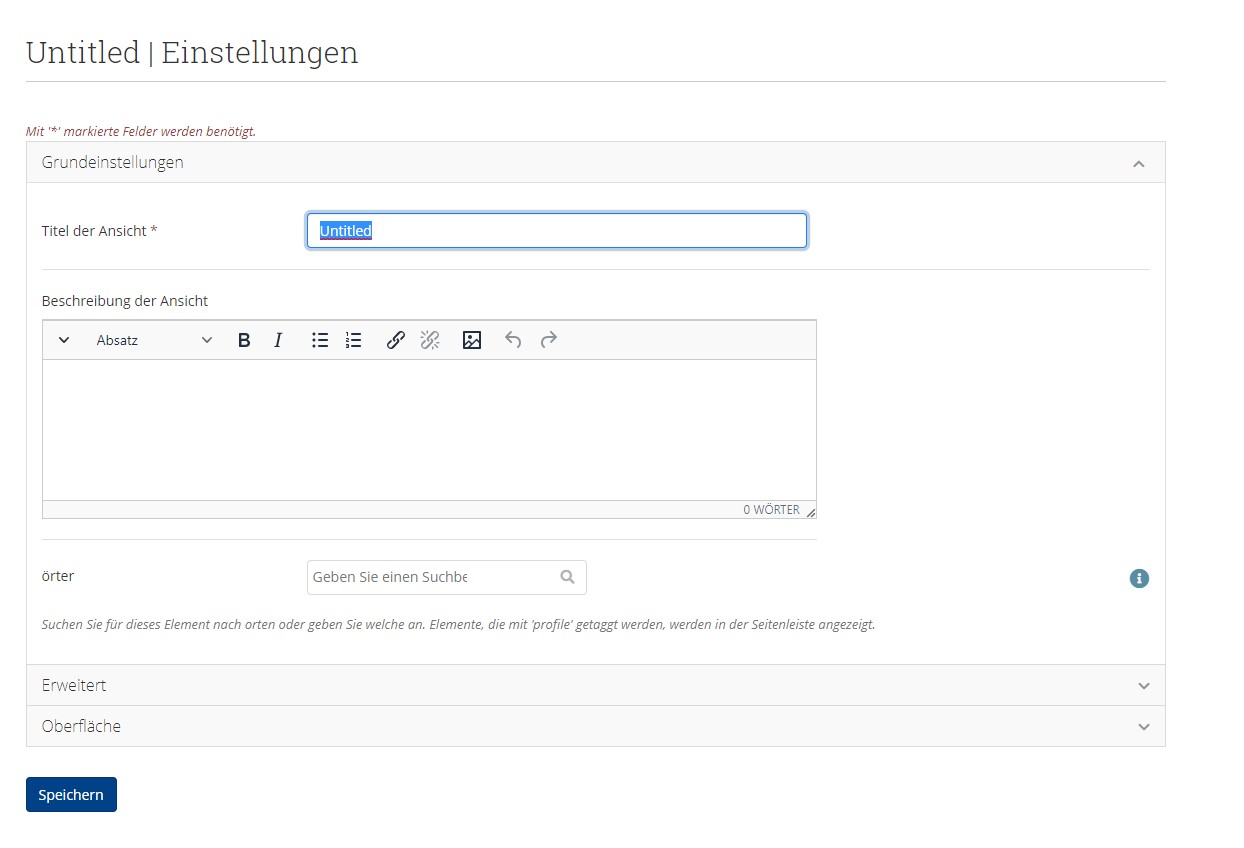This screenshot has width=1244, height=848.
Task: Click the 'Beschreibung der Ansicht' label
Action: click(x=125, y=300)
